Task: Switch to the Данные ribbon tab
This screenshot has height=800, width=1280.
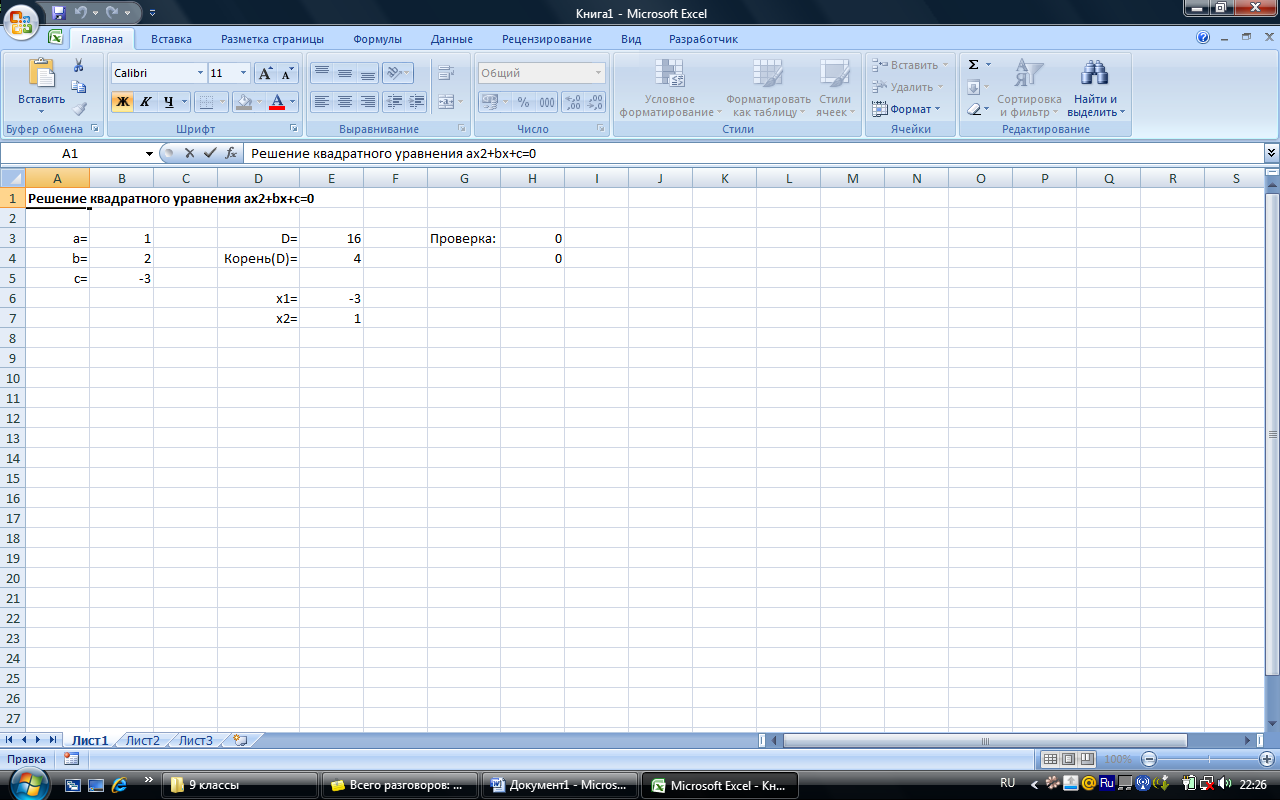Action: coord(452,39)
